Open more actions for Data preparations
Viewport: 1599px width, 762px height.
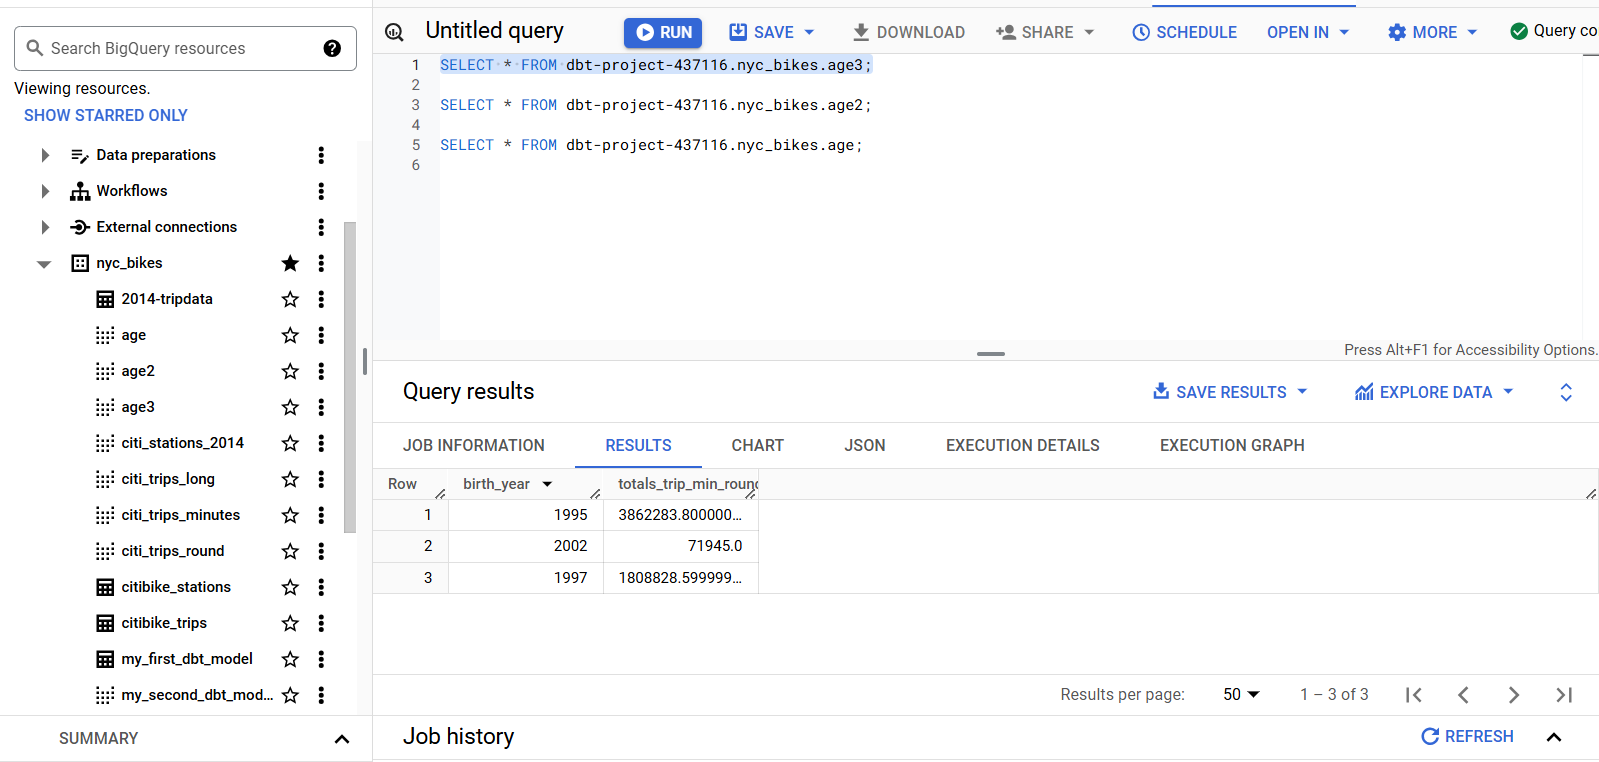coord(321,155)
